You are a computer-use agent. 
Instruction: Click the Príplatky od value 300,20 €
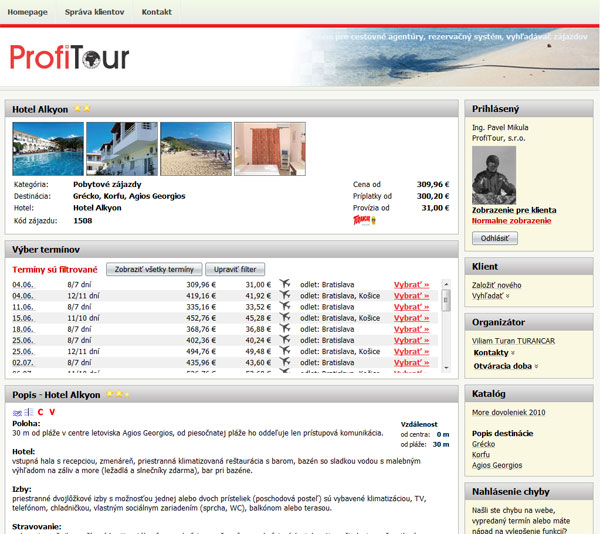coord(433,196)
